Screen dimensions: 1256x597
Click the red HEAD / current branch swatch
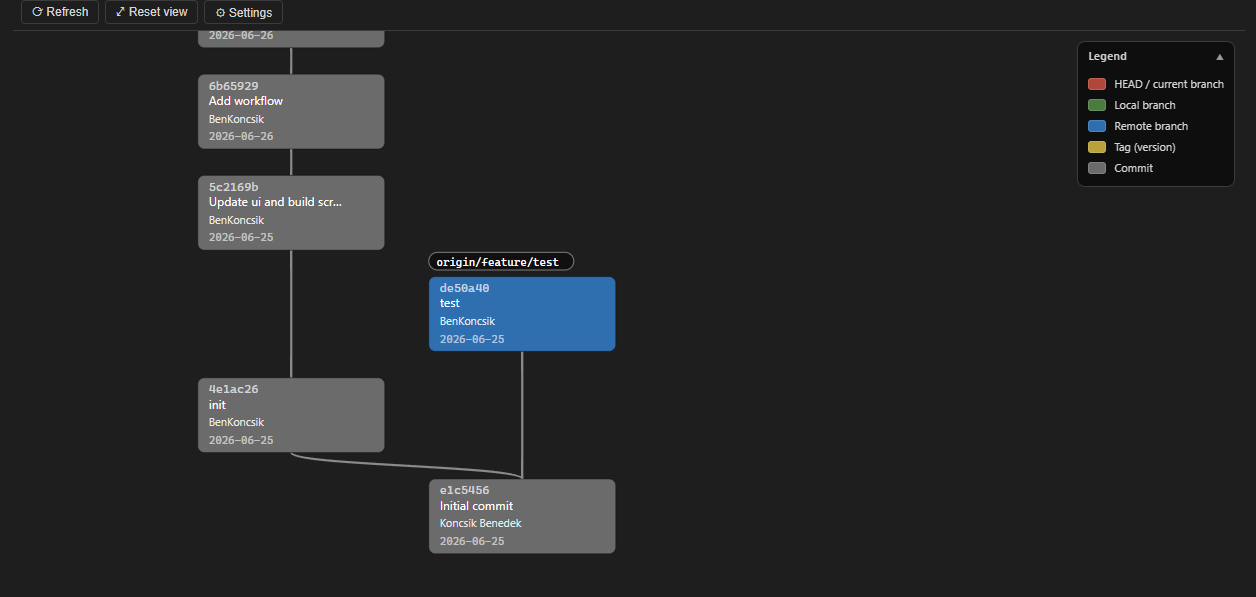(x=1097, y=84)
